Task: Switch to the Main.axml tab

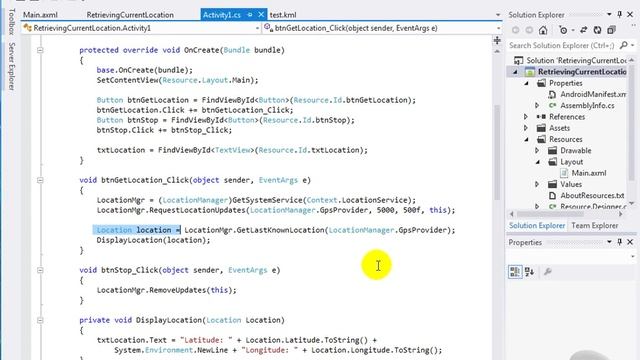Action: tap(40, 15)
